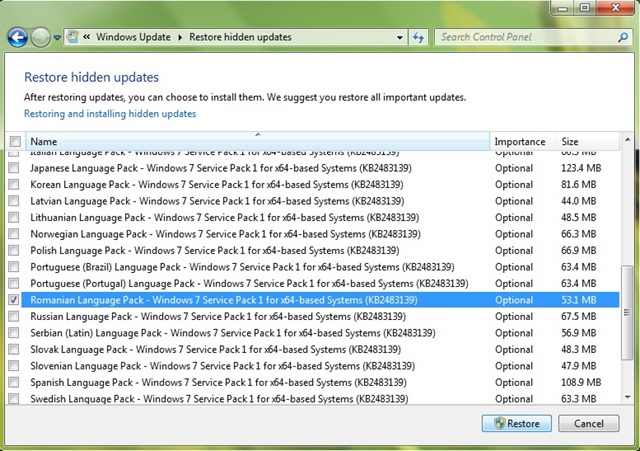The height and width of the screenshot is (451, 640).
Task: Check Serbian (Latin) Language Pack checkbox
Action: 14,333
